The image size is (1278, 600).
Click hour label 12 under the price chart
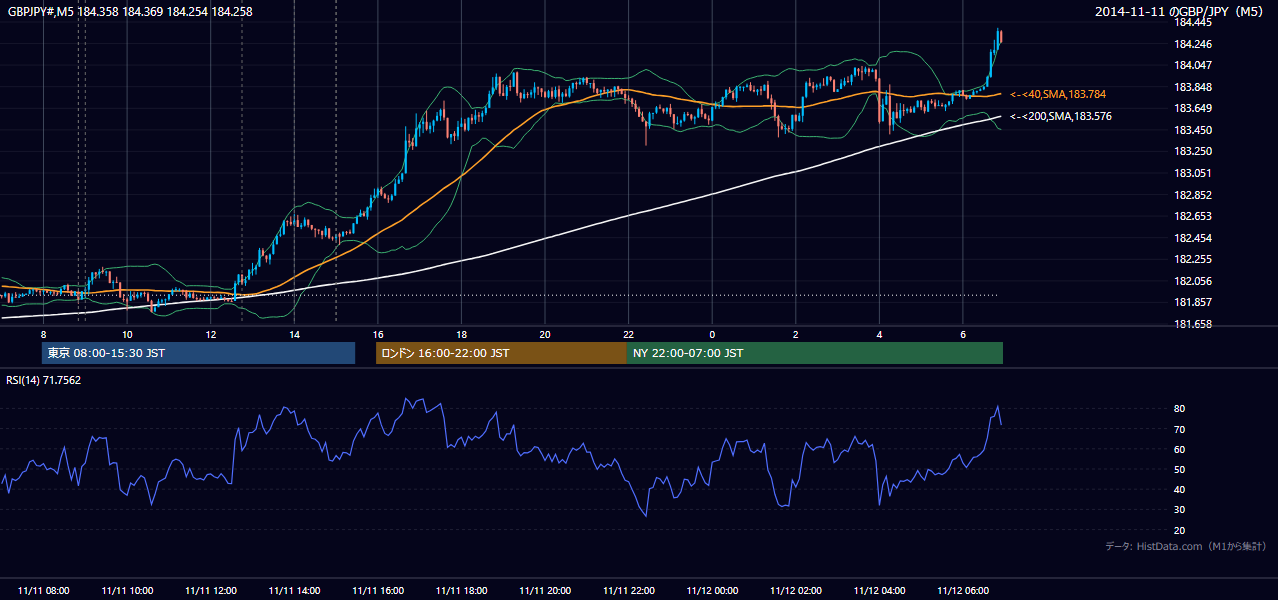tap(210, 334)
